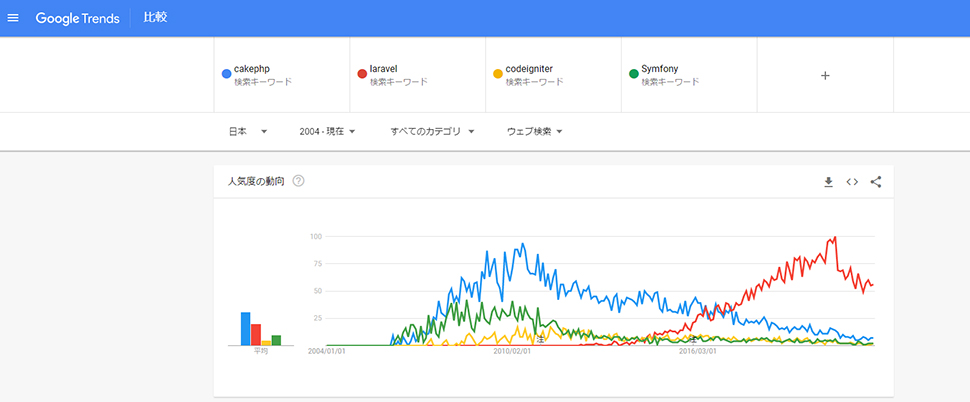The width and height of the screenshot is (970, 402).
Task: Add a comparison term with plus
Action: point(825,75)
